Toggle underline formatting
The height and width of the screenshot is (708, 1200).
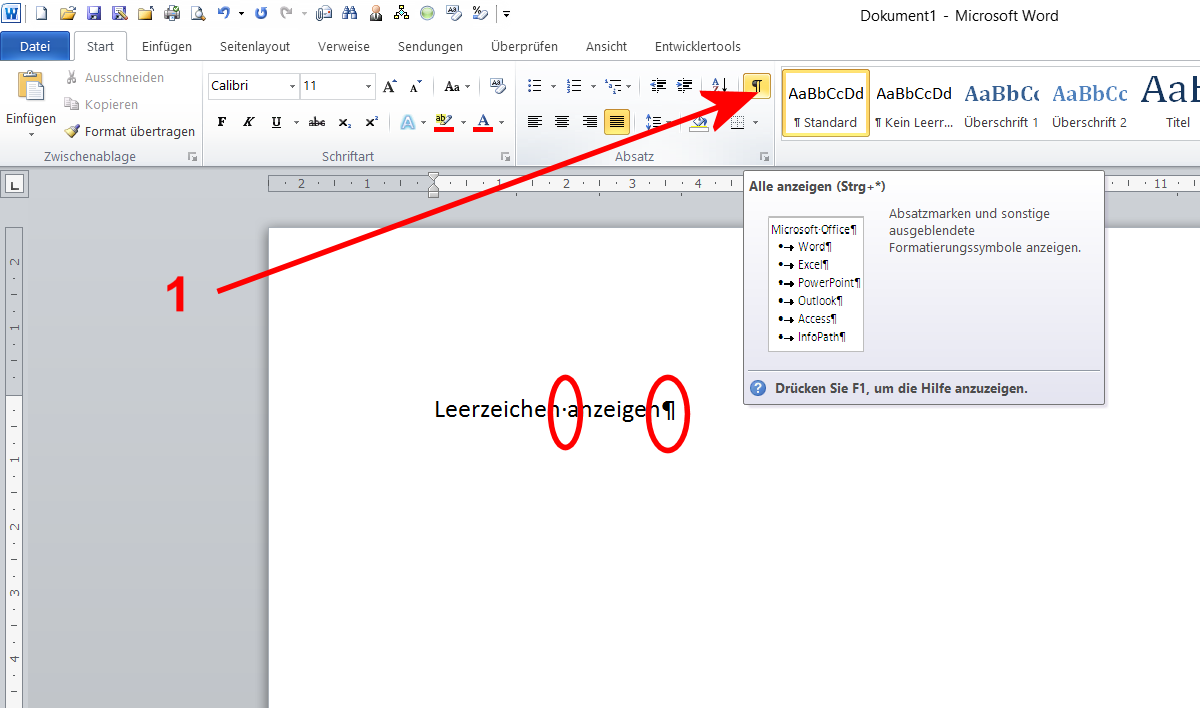click(276, 122)
